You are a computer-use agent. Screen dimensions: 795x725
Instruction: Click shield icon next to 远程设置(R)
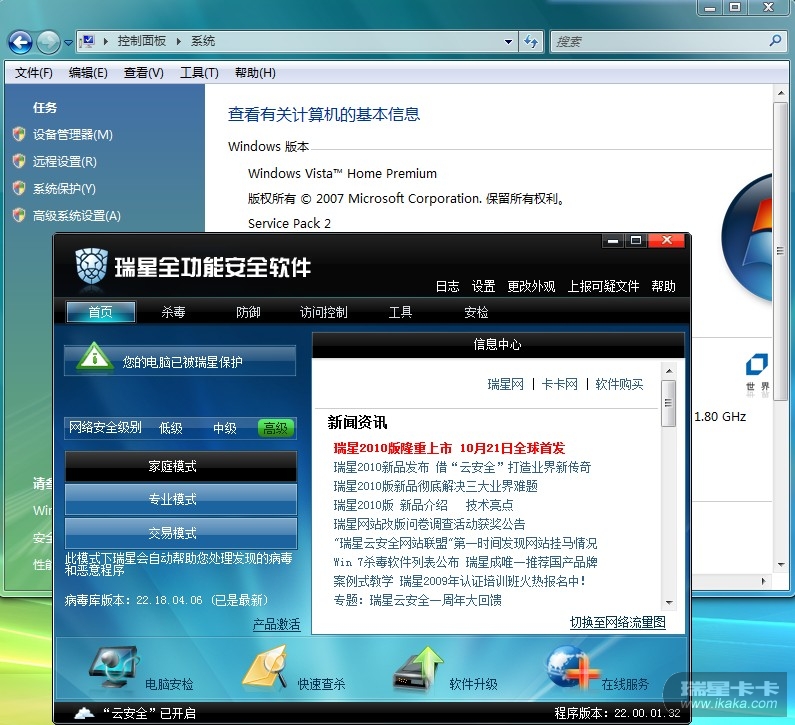tap(19, 161)
